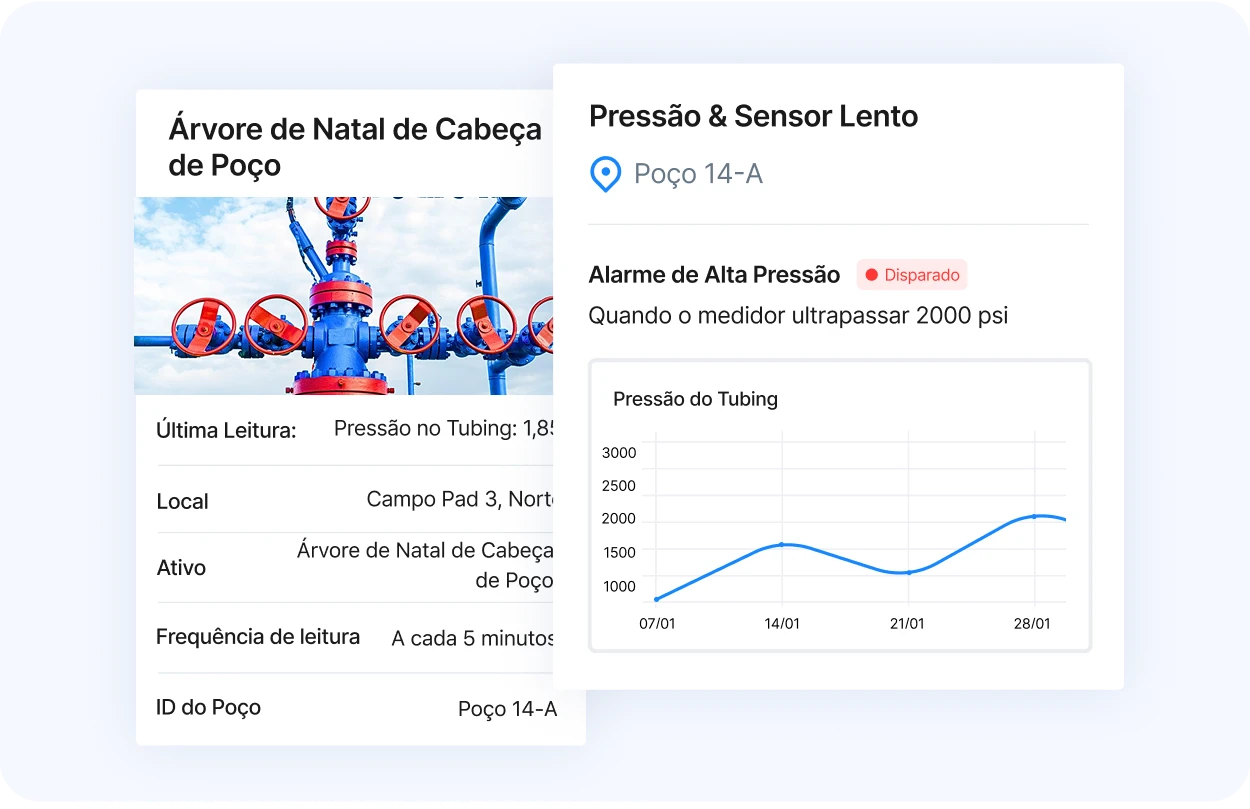1250x809 pixels.
Task: Click the Disparado alarm status badge
Action: tap(912, 275)
